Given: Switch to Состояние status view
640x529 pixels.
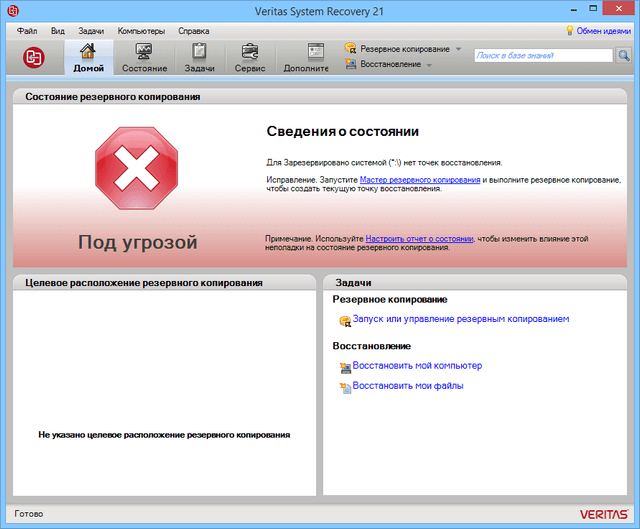Looking at the screenshot, I should [x=144, y=58].
